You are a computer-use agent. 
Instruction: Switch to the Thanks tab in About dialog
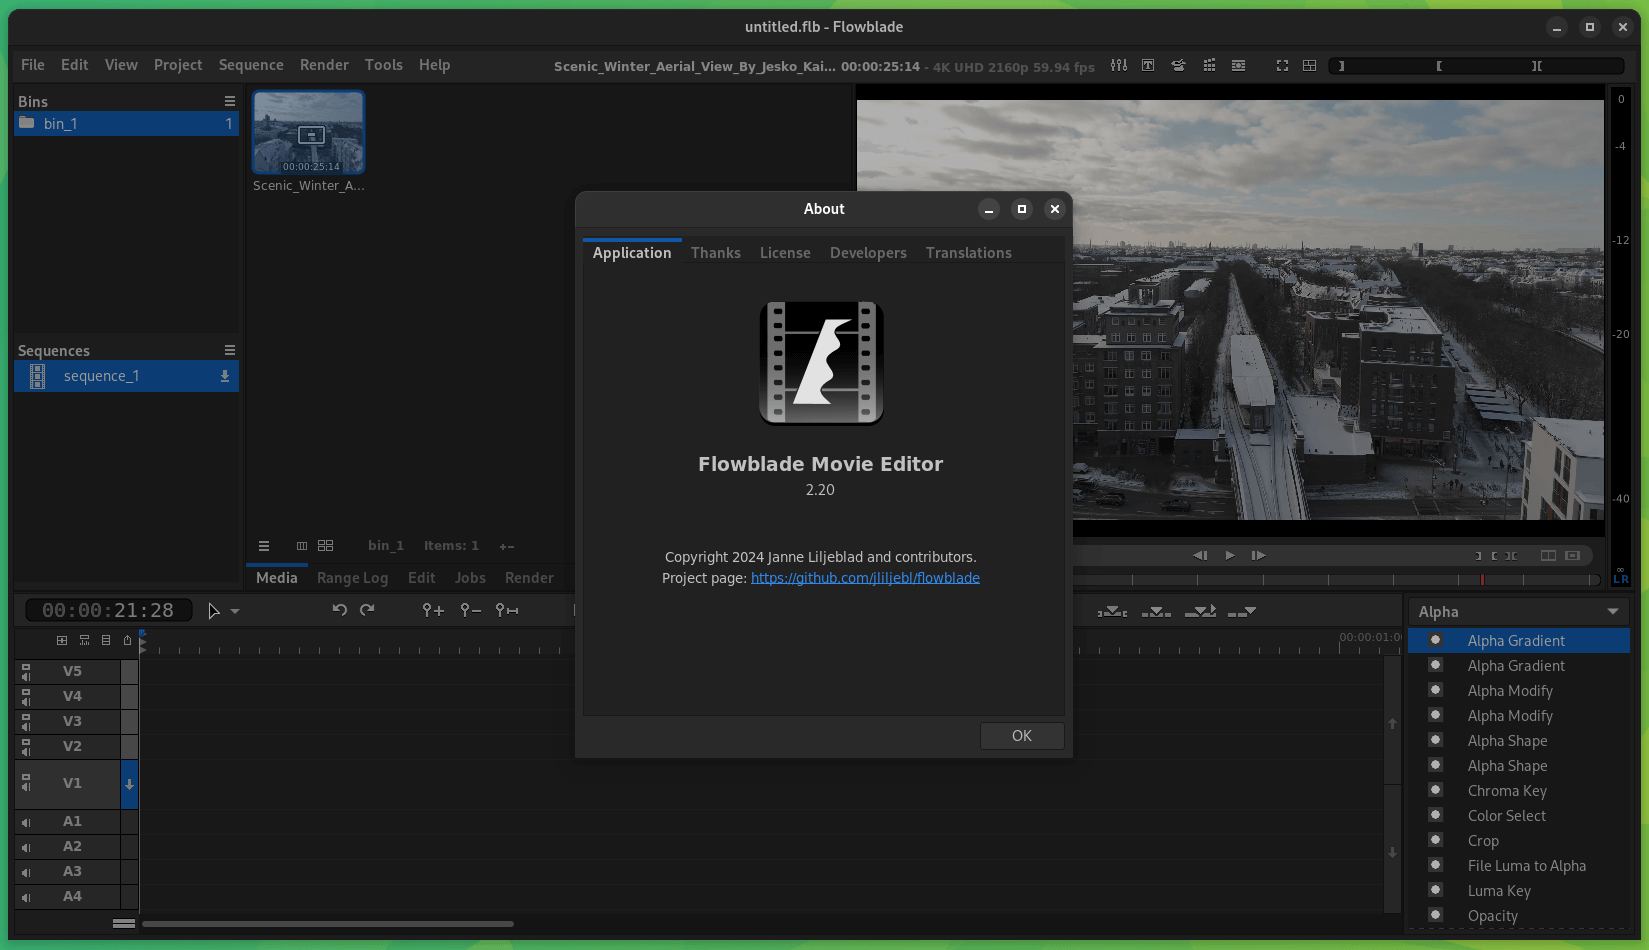(x=715, y=252)
